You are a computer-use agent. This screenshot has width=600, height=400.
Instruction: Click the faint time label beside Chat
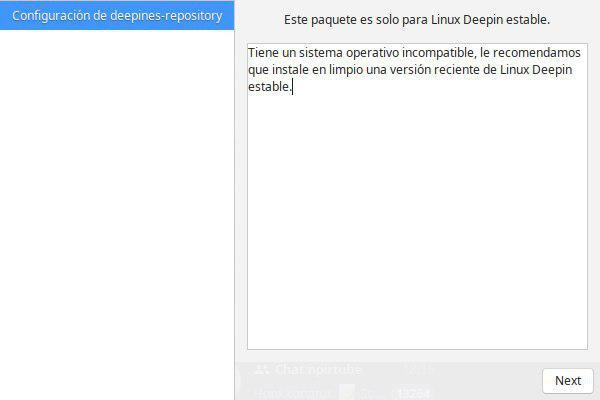(411, 369)
